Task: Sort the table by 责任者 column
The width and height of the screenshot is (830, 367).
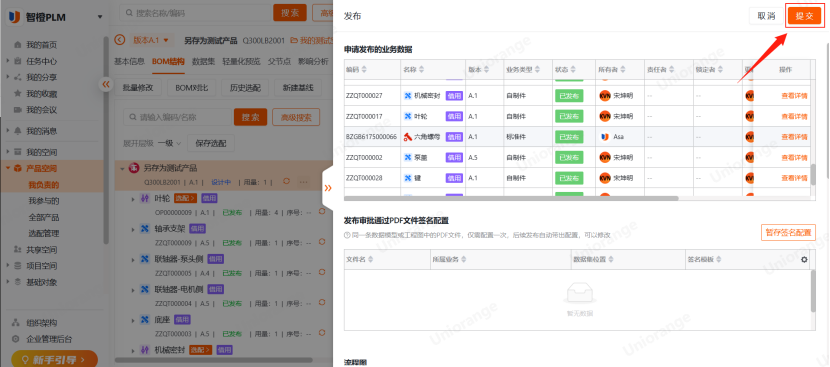Action: (671, 69)
